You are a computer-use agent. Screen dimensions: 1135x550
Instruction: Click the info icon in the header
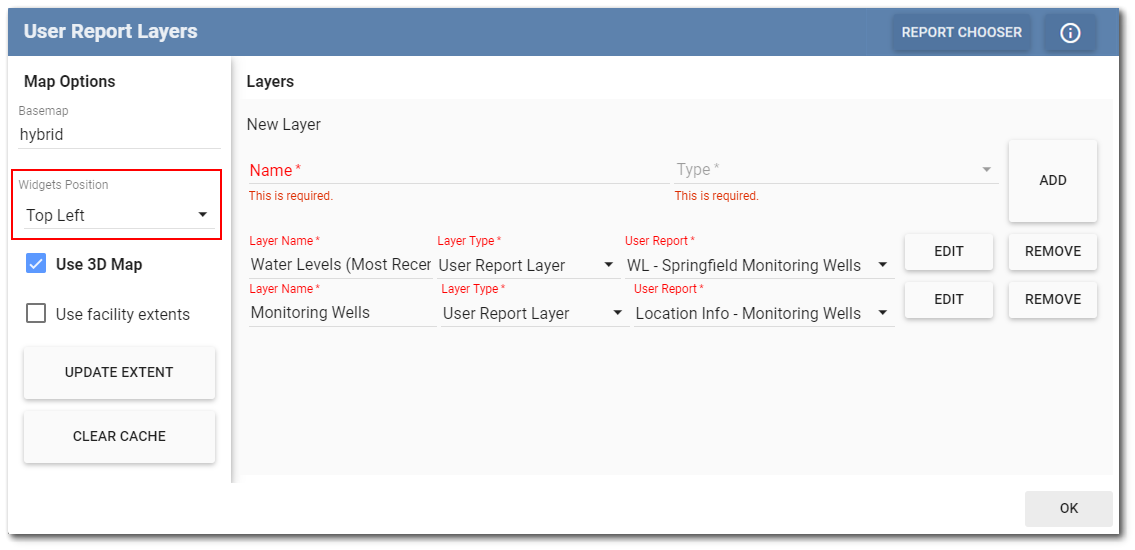pos(1070,33)
